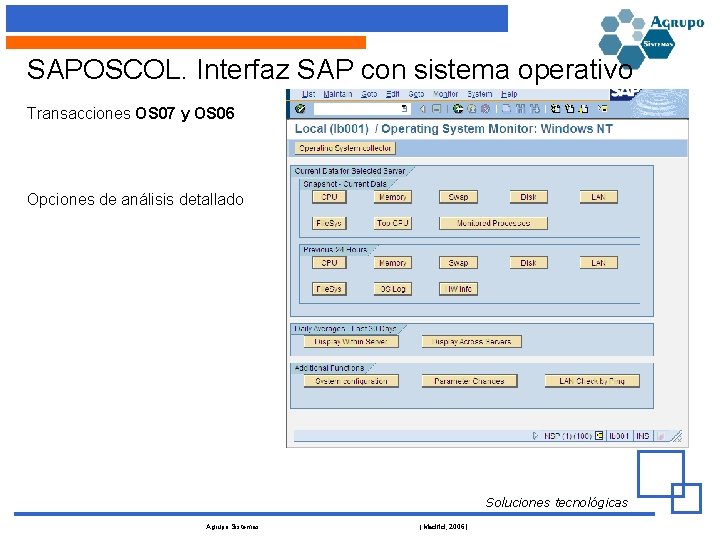Open the Maintain menu

(x=338, y=94)
